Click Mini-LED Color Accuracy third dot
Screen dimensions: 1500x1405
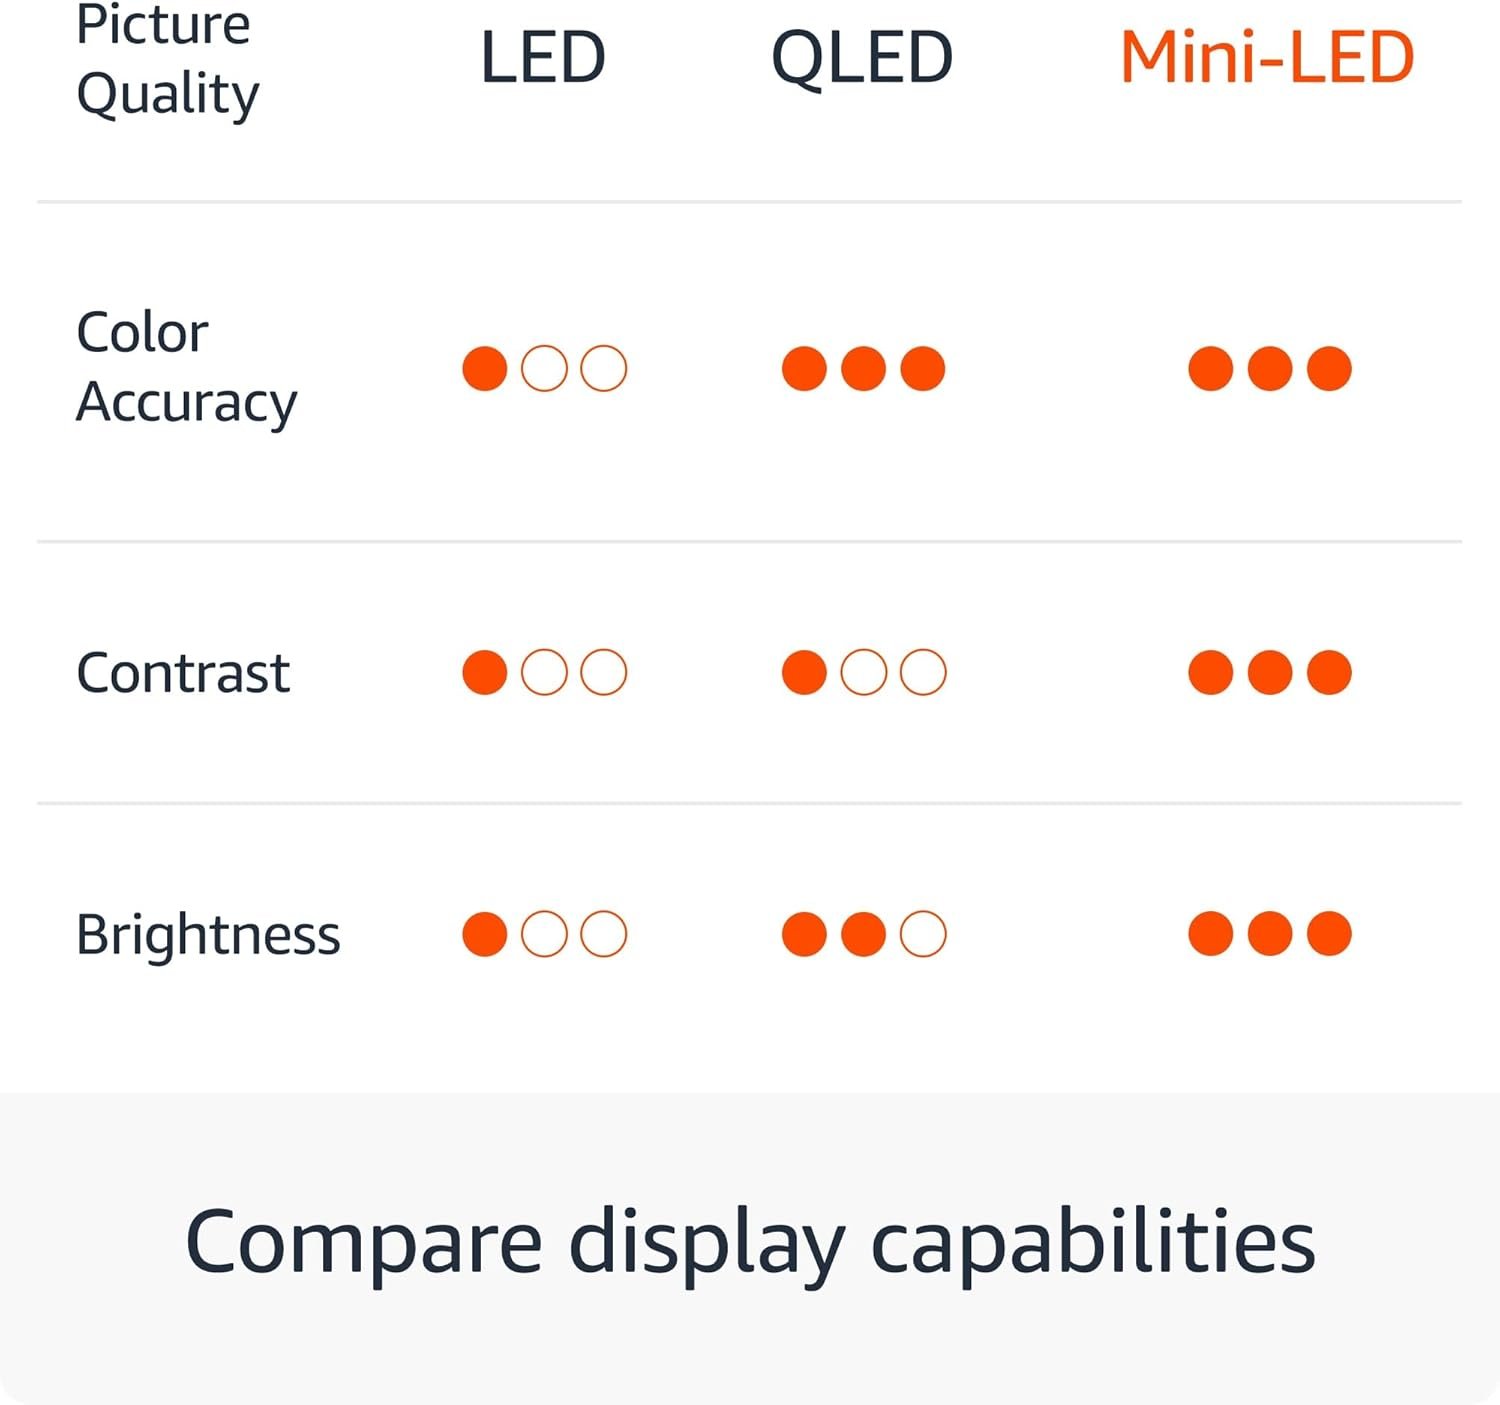click(1329, 369)
